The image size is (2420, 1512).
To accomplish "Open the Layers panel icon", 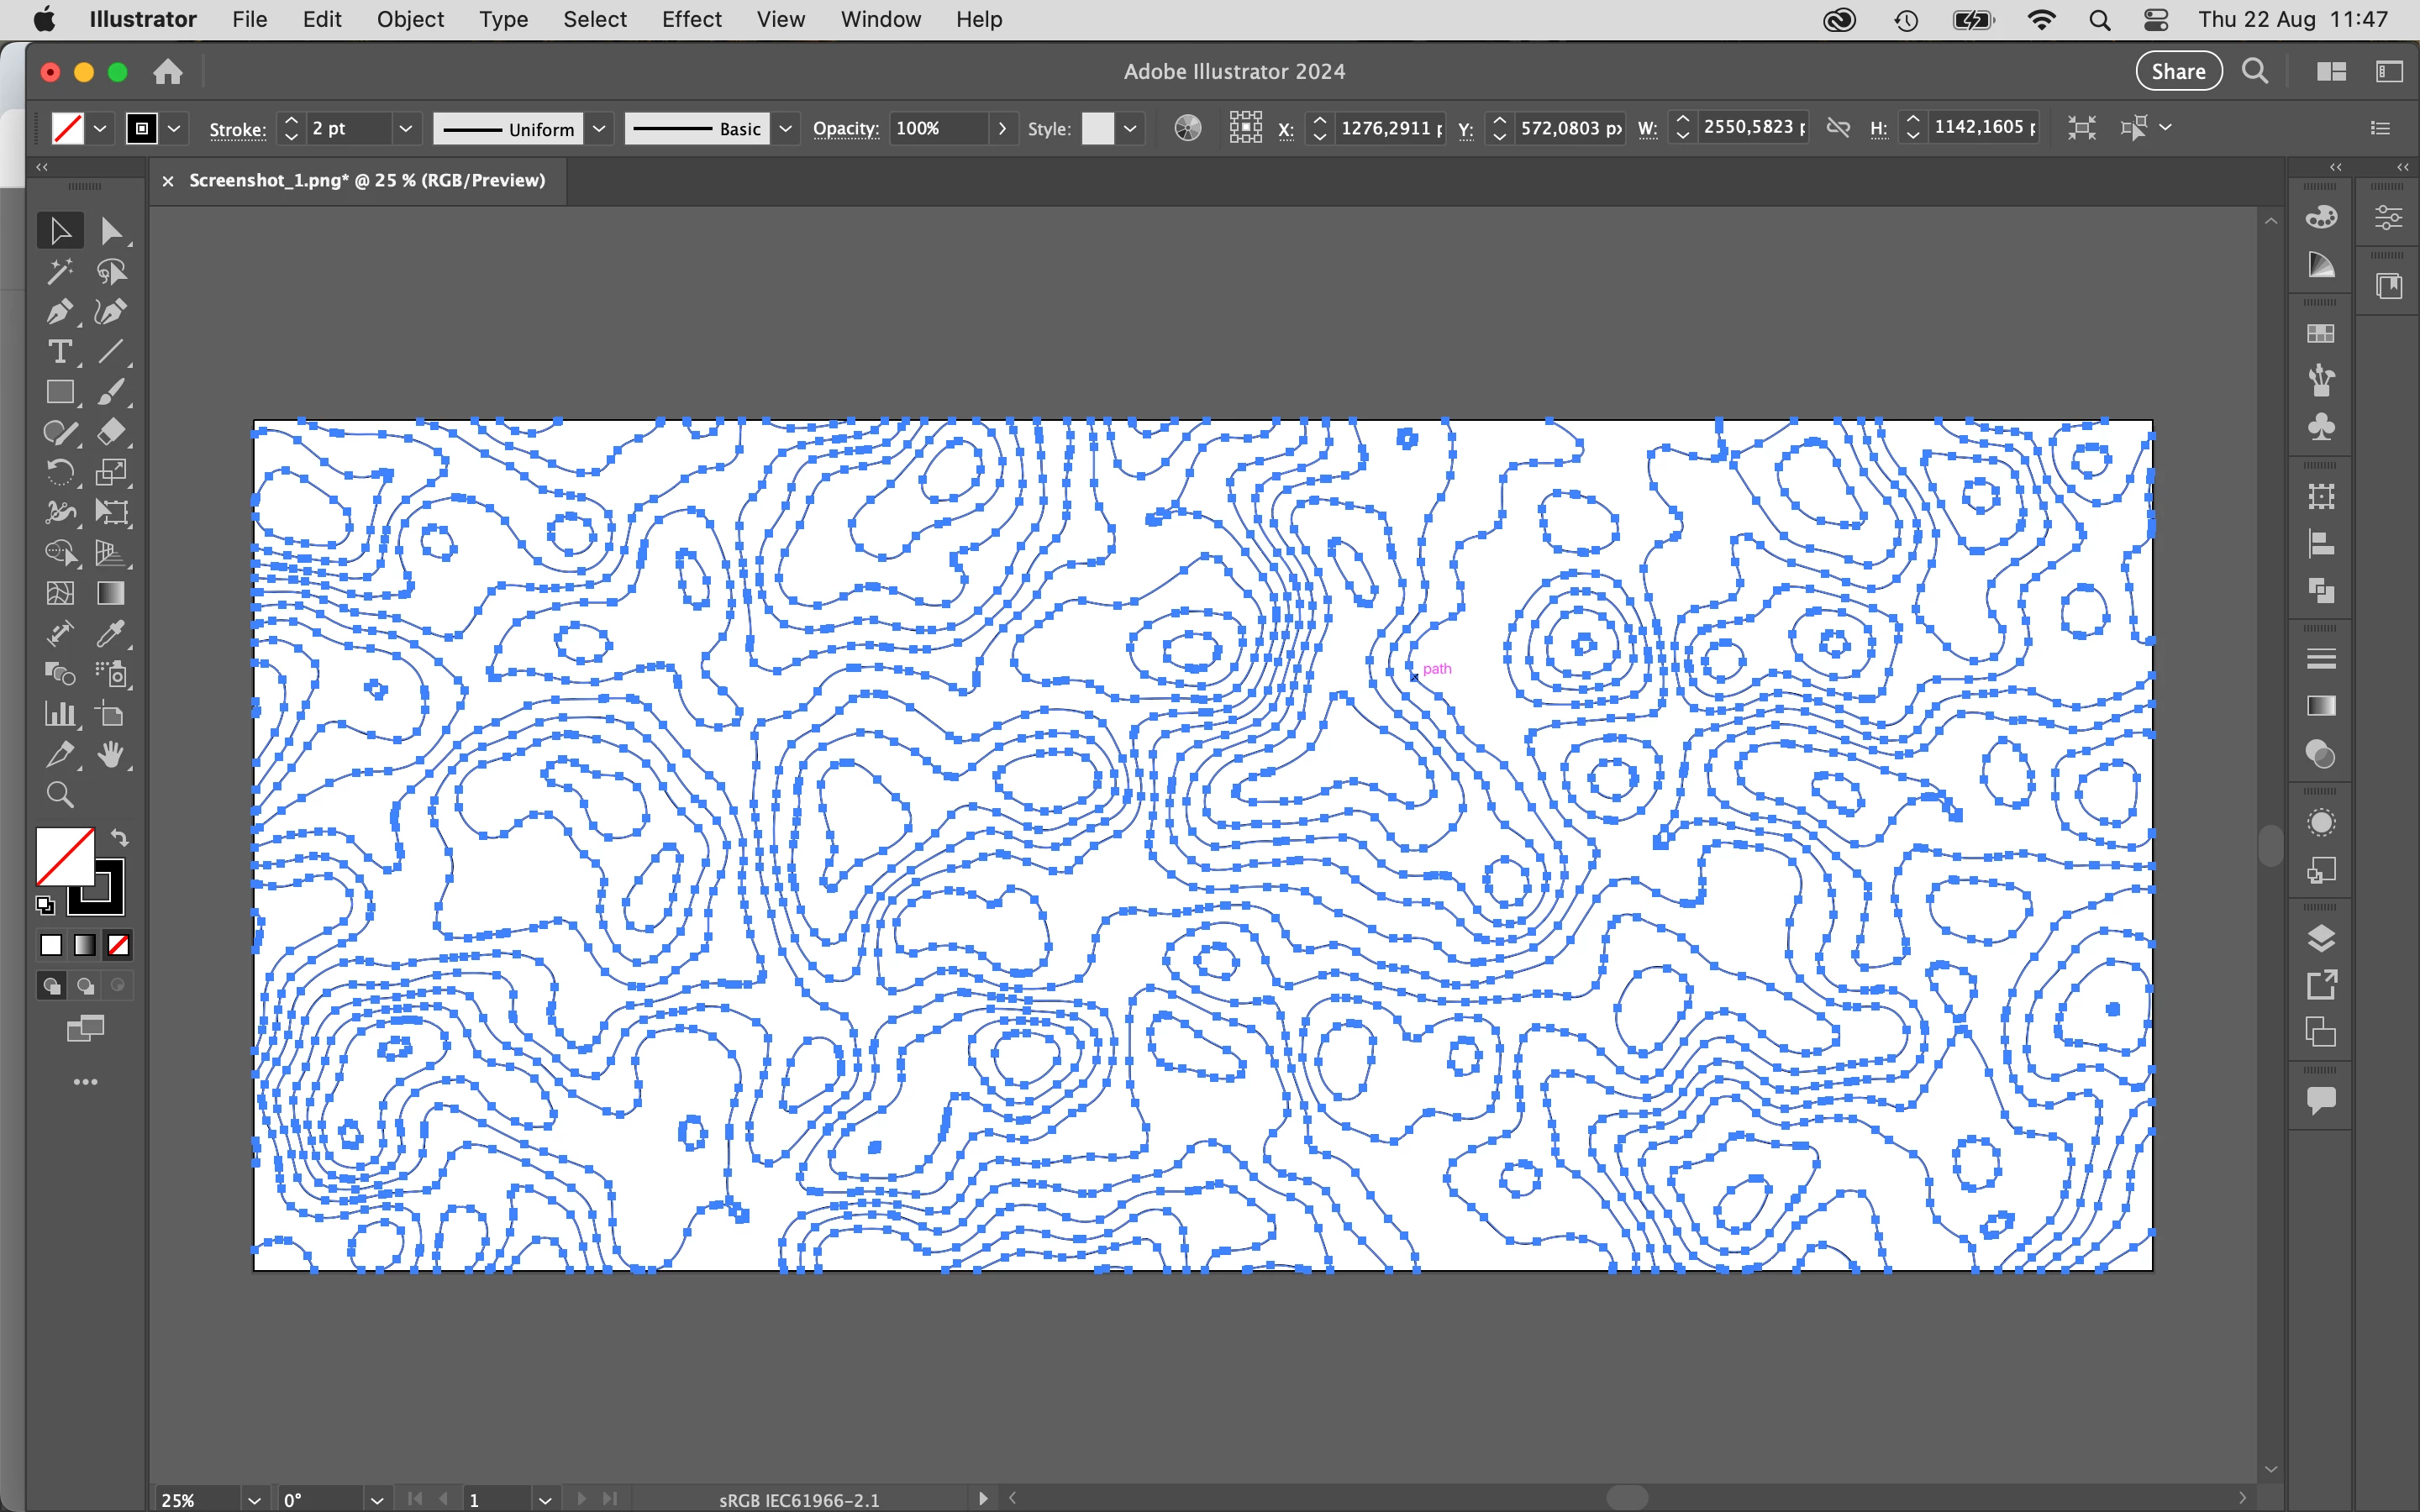I will pyautogui.click(x=2320, y=938).
